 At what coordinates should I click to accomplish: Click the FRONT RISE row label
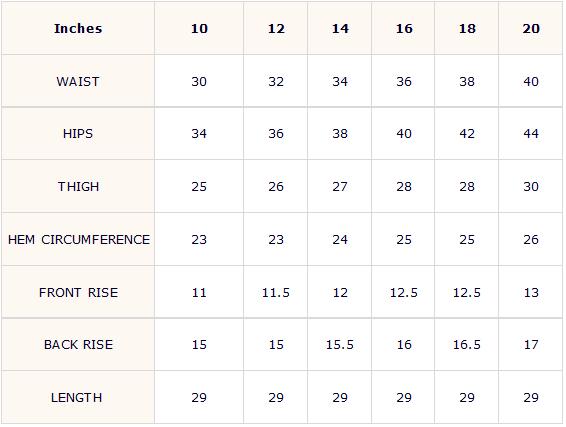coord(78,292)
